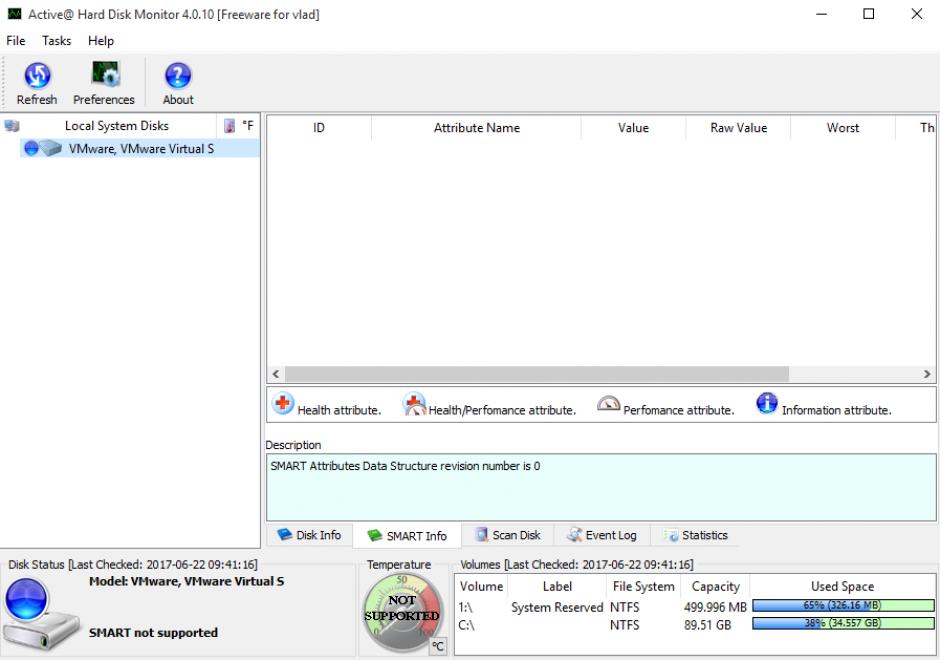Click the Temperature gauge showing NOT SUPPORTED

402,613
